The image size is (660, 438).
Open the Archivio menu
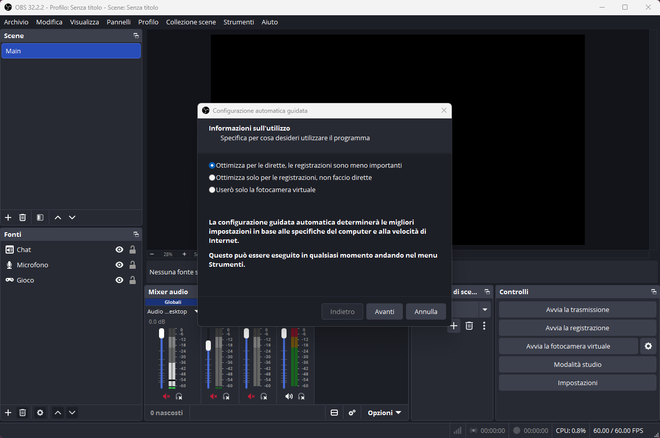click(x=16, y=22)
